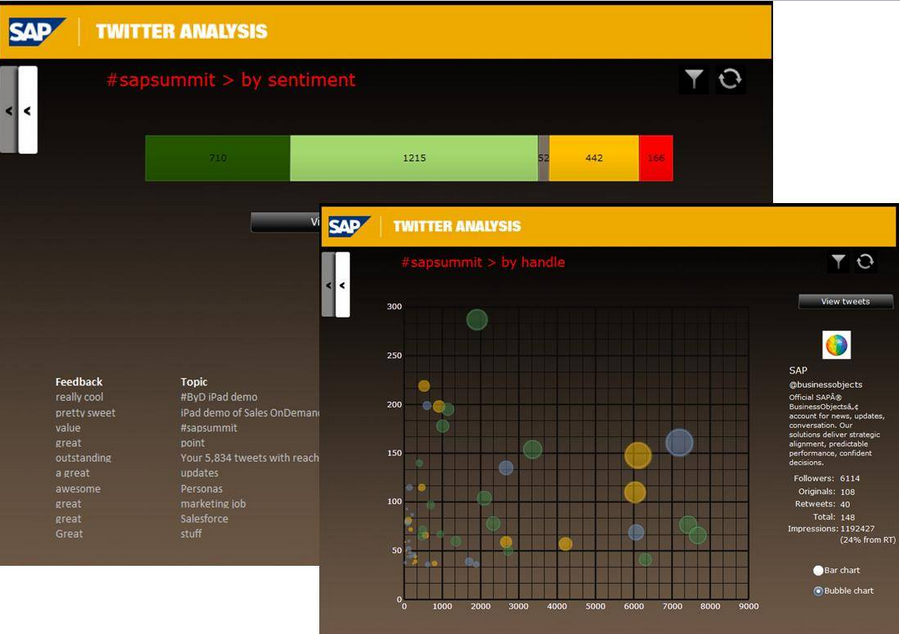Viewport: 900px width, 634px height.
Task: Refresh the by handle bubble chart
Action: click(x=866, y=262)
